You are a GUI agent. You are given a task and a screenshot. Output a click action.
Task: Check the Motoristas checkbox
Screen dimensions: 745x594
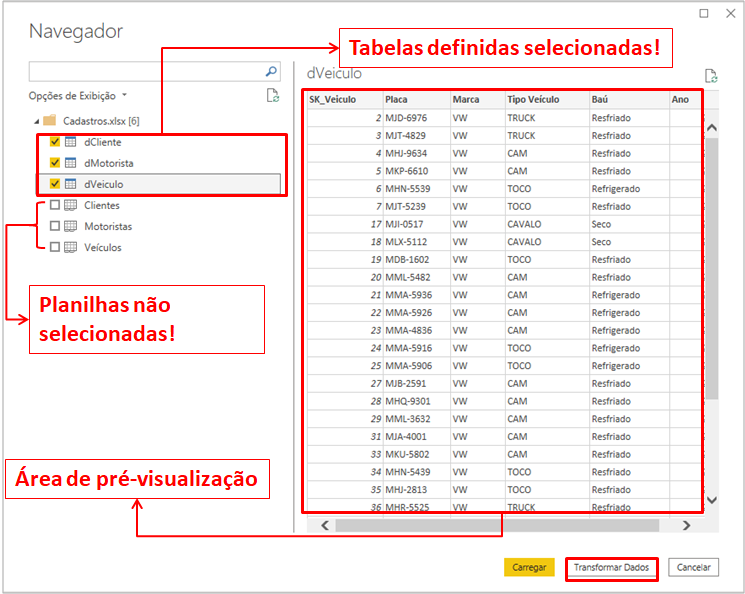point(54,226)
